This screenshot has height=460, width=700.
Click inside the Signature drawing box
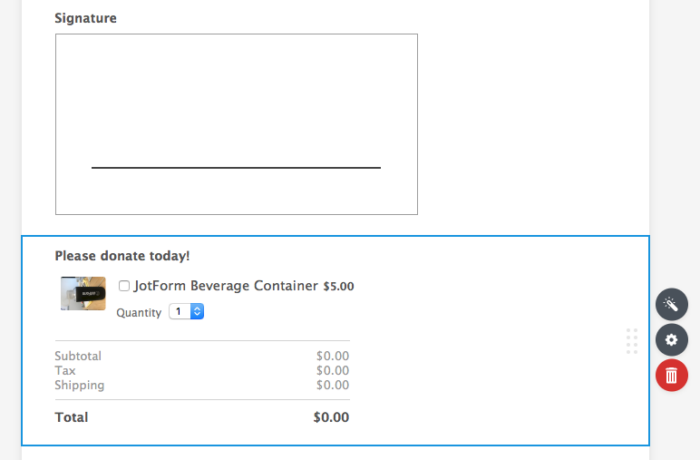click(x=236, y=100)
